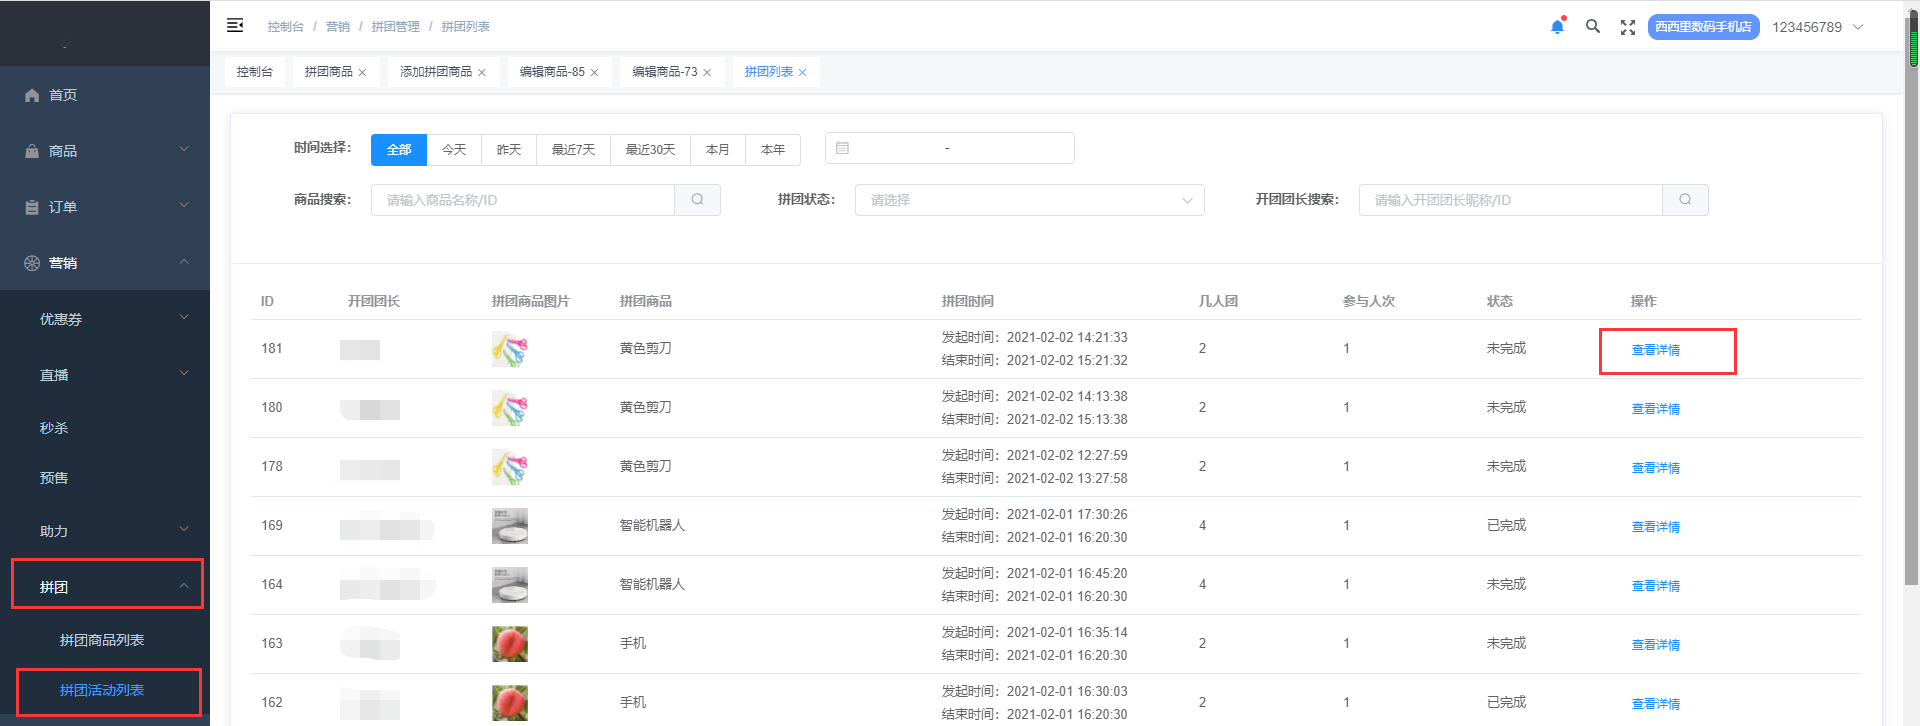The height and width of the screenshot is (726, 1920).
Task: Open 拼团商品列表 in the sidebar
Action: 102,640
